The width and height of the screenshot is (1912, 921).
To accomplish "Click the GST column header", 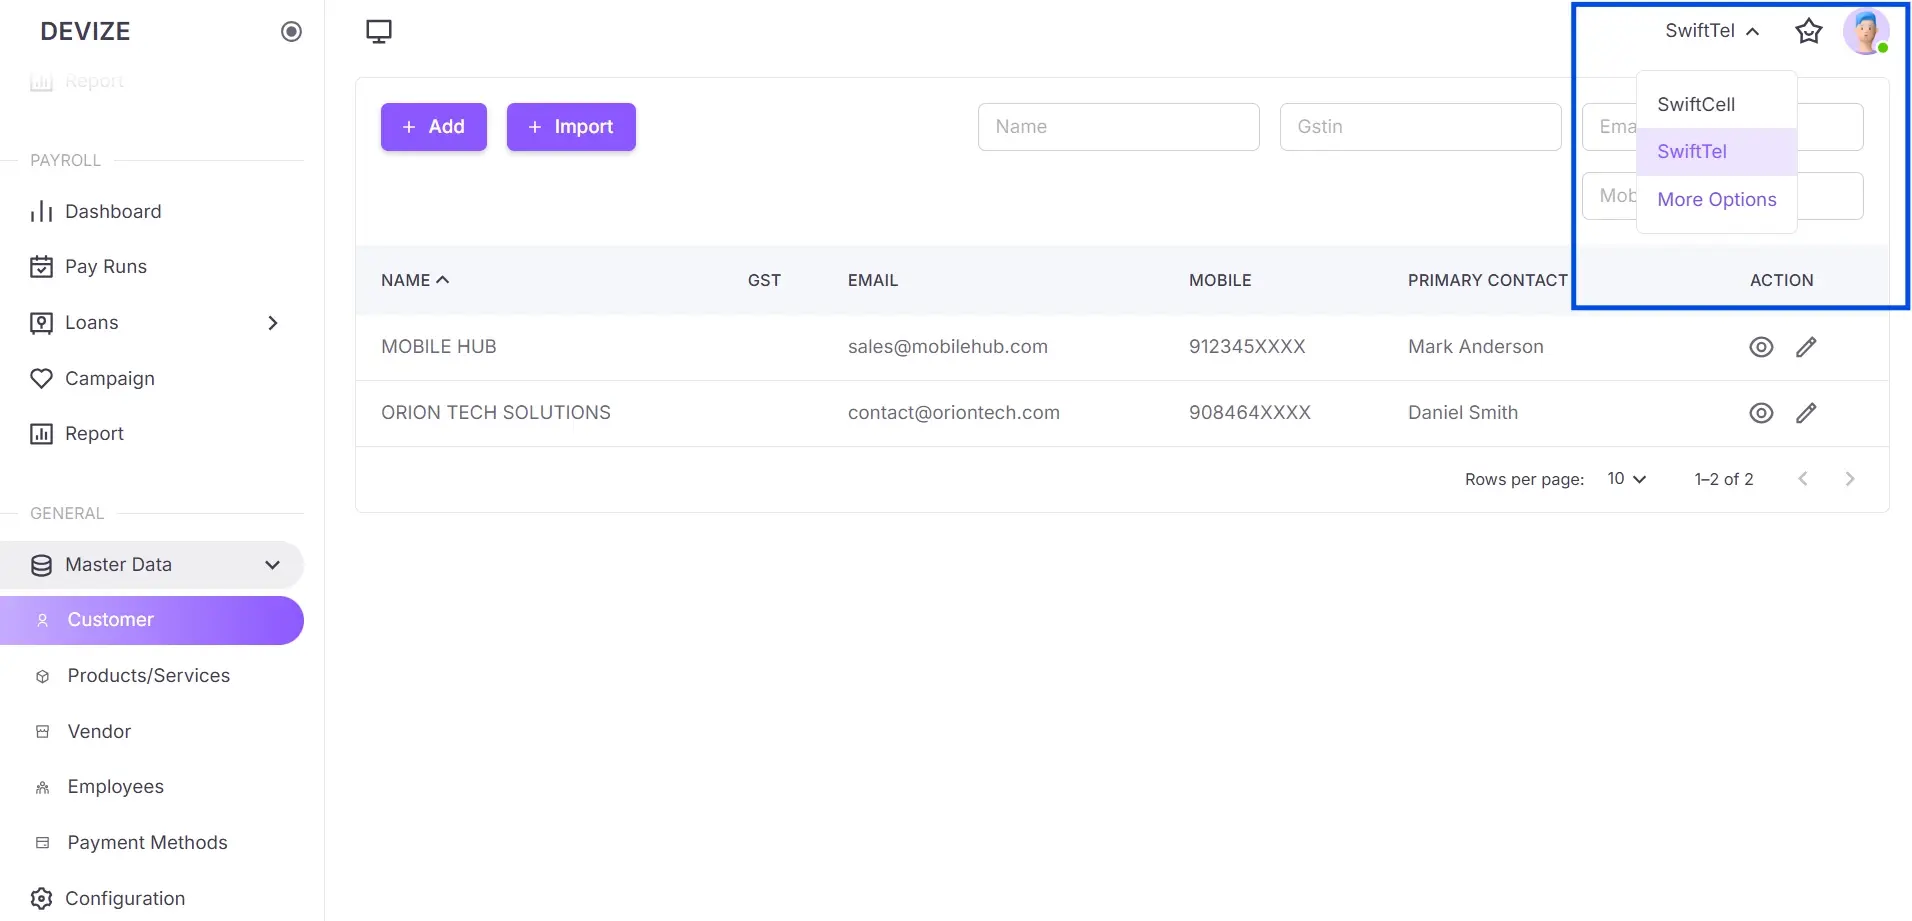I will (764, 281).
